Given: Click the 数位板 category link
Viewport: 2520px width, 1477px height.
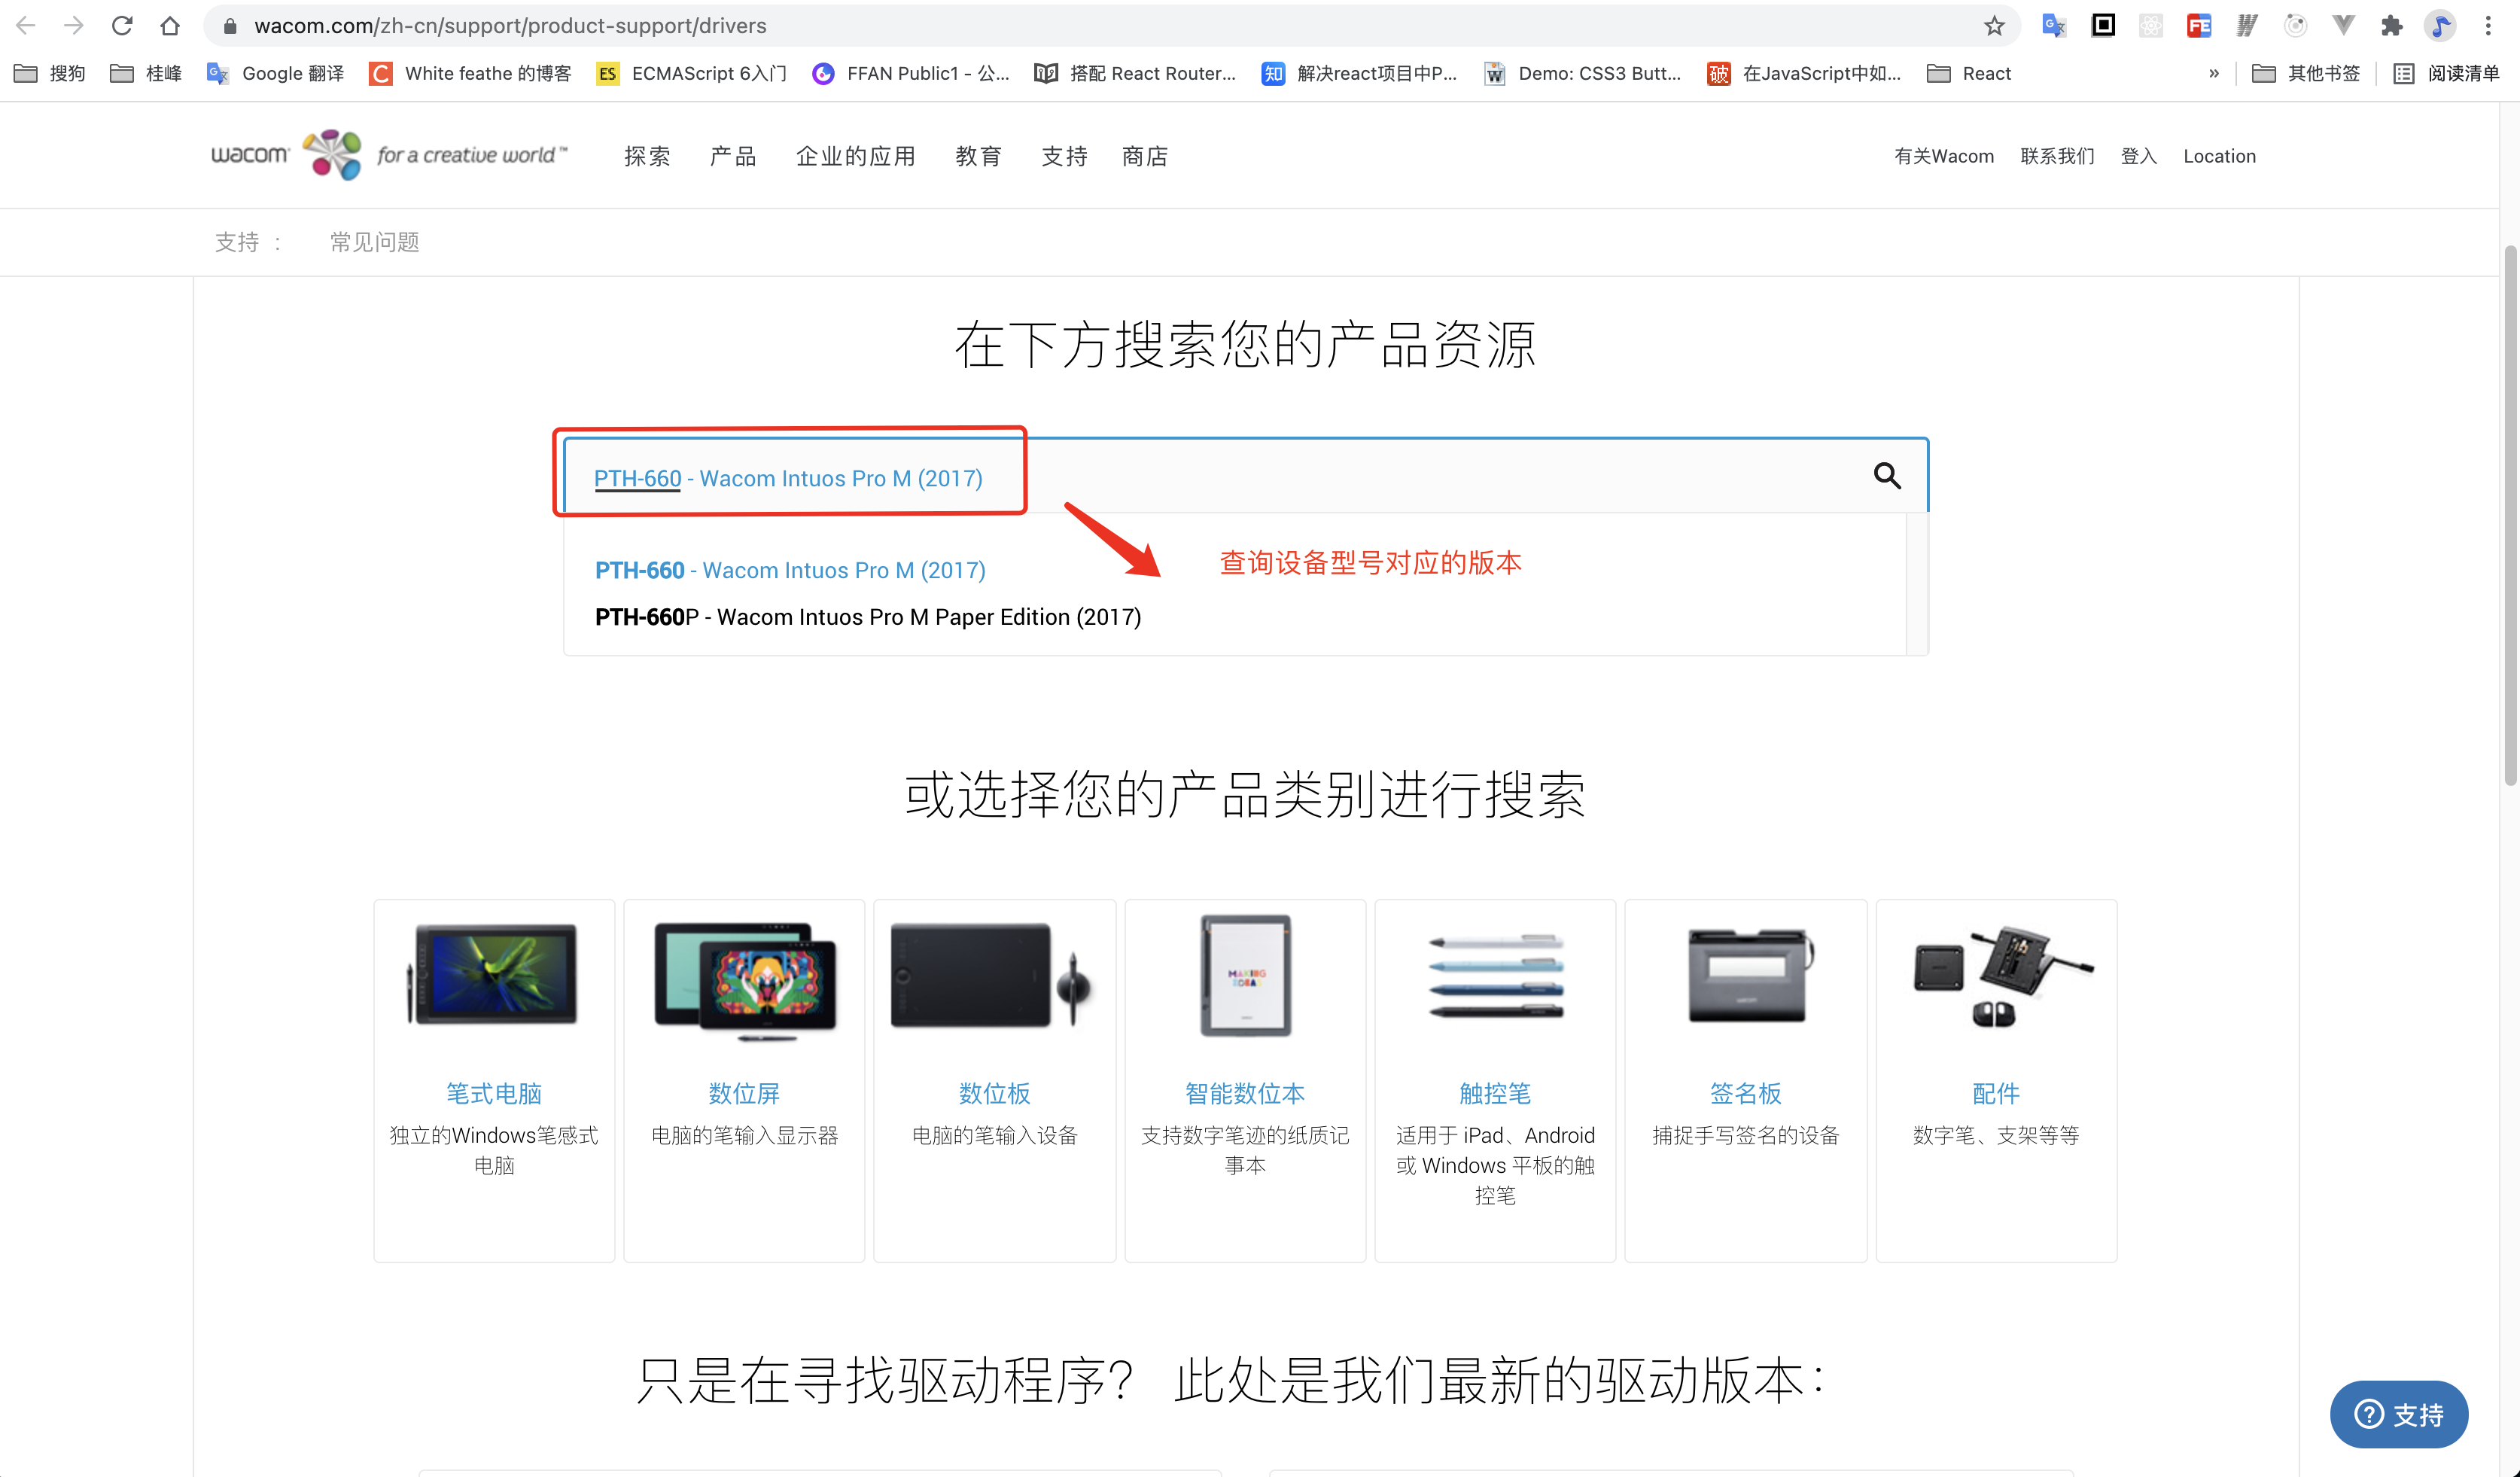Looking at the screenshot, I should pyautogui.click(x=994, y=1093).
